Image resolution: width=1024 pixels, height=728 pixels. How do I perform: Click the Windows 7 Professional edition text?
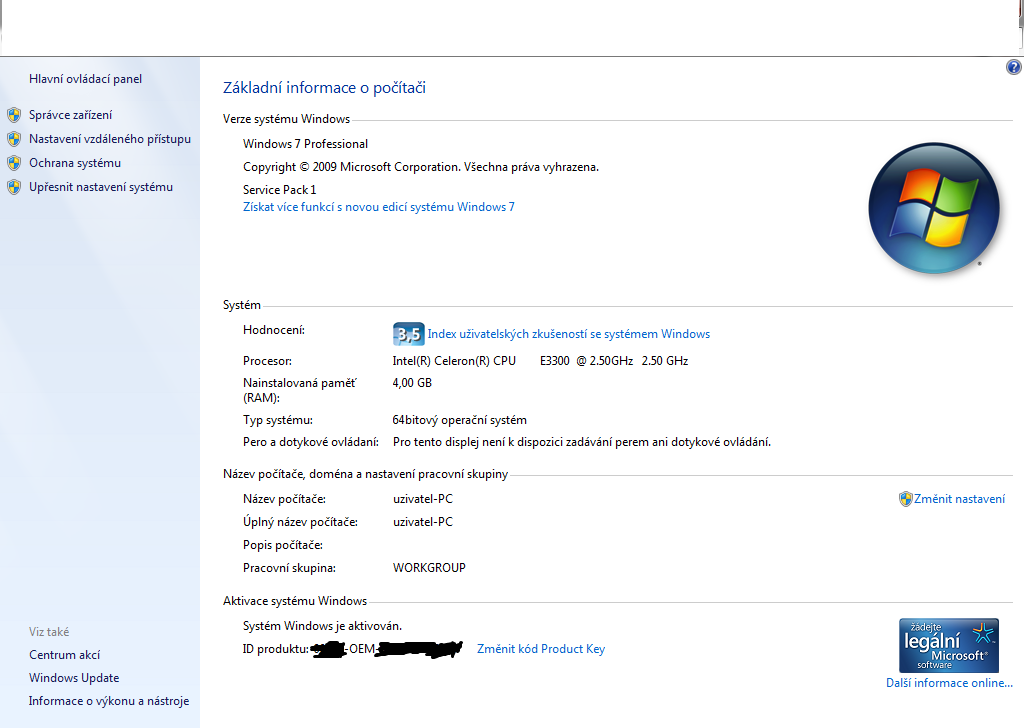pos(306,144)
